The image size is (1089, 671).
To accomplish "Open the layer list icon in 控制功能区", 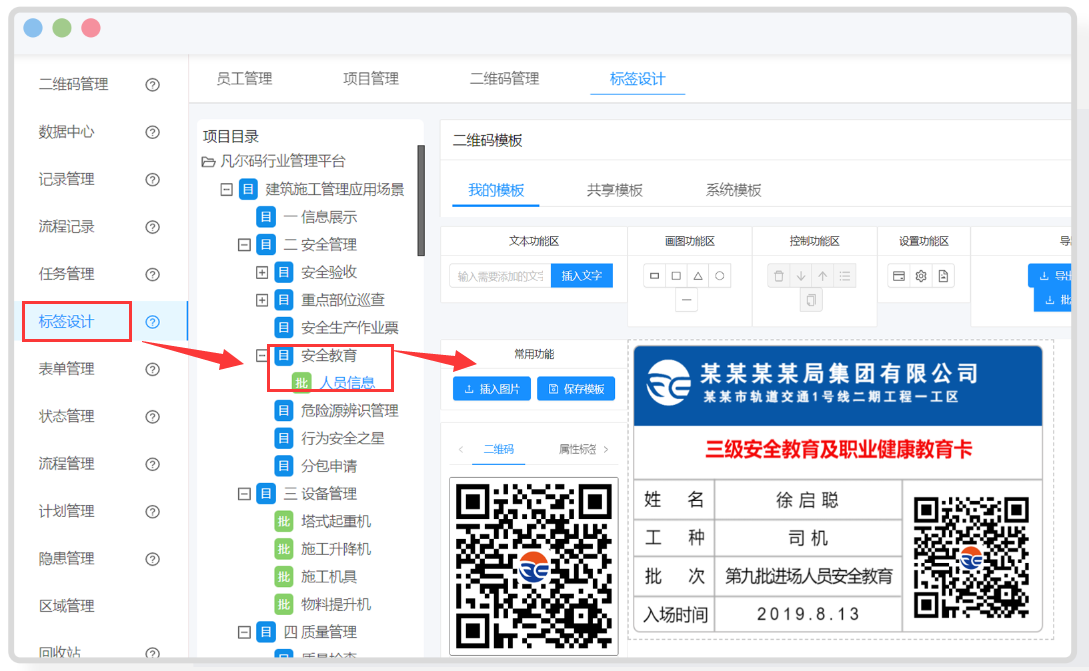I will pyautogui.click(x=845, y=275).
